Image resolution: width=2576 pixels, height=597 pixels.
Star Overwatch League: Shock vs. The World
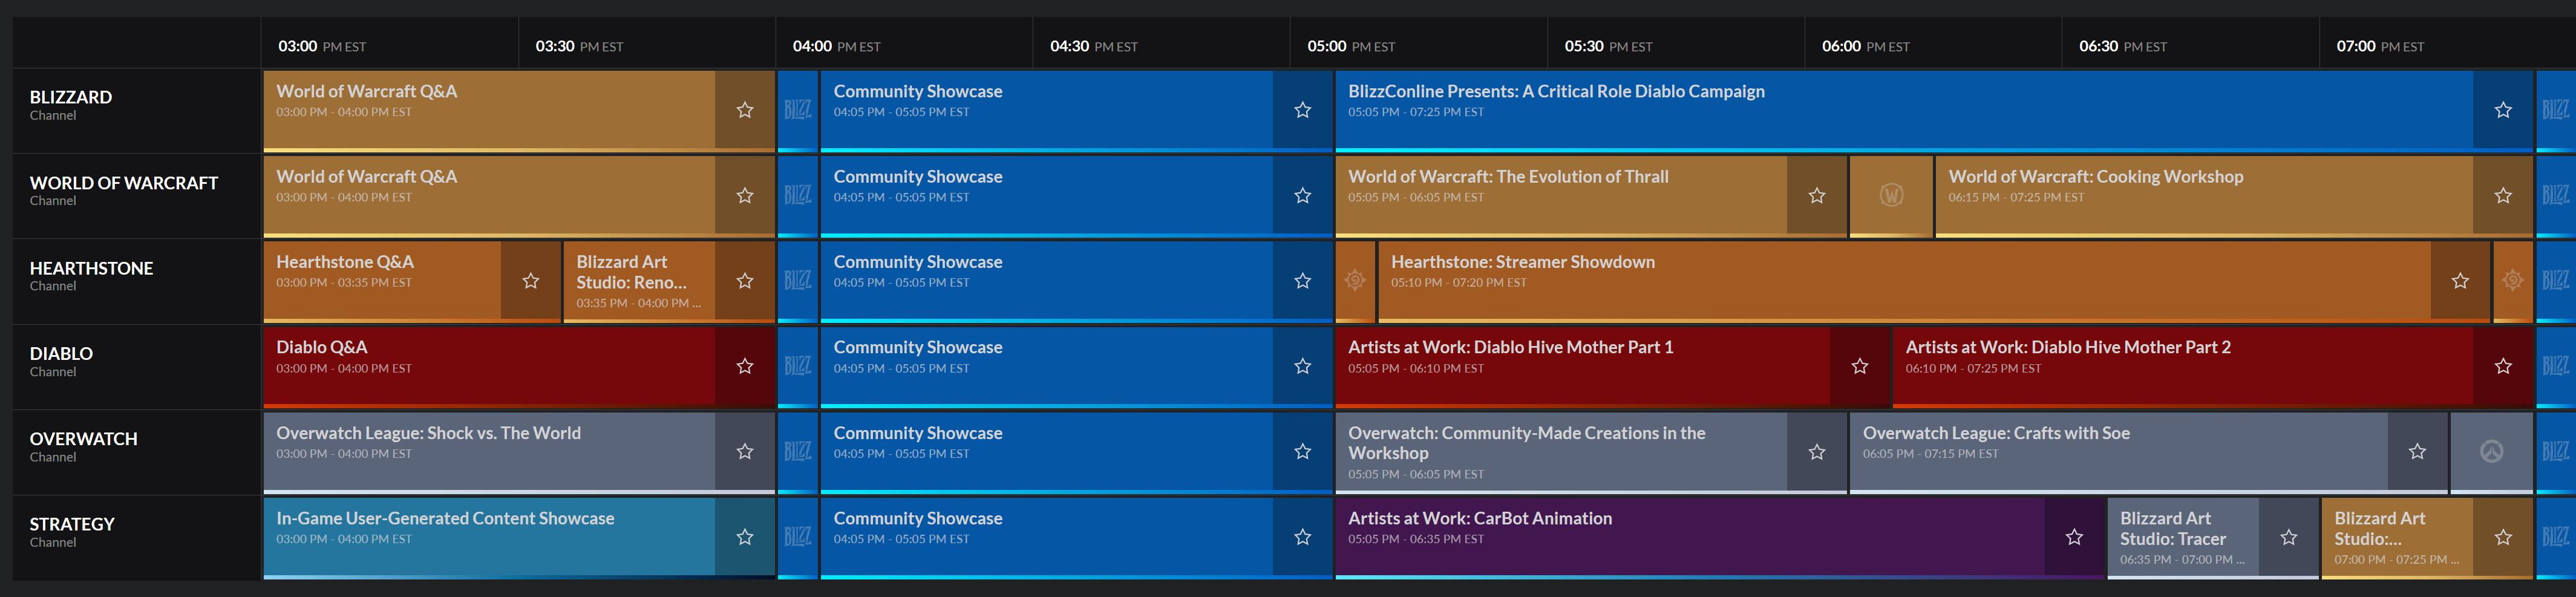[745, 452]
